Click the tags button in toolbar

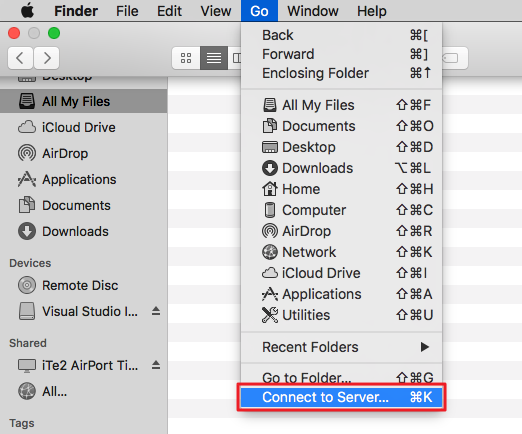(455, 58)
